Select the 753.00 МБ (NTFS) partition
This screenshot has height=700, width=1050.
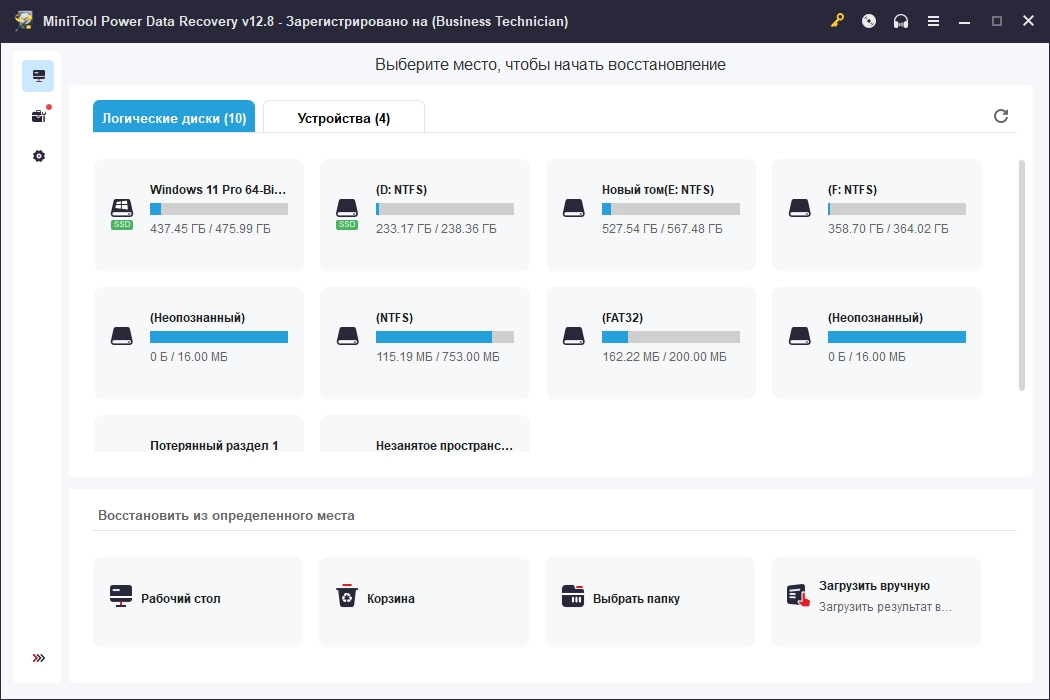(x=425, y=343)
